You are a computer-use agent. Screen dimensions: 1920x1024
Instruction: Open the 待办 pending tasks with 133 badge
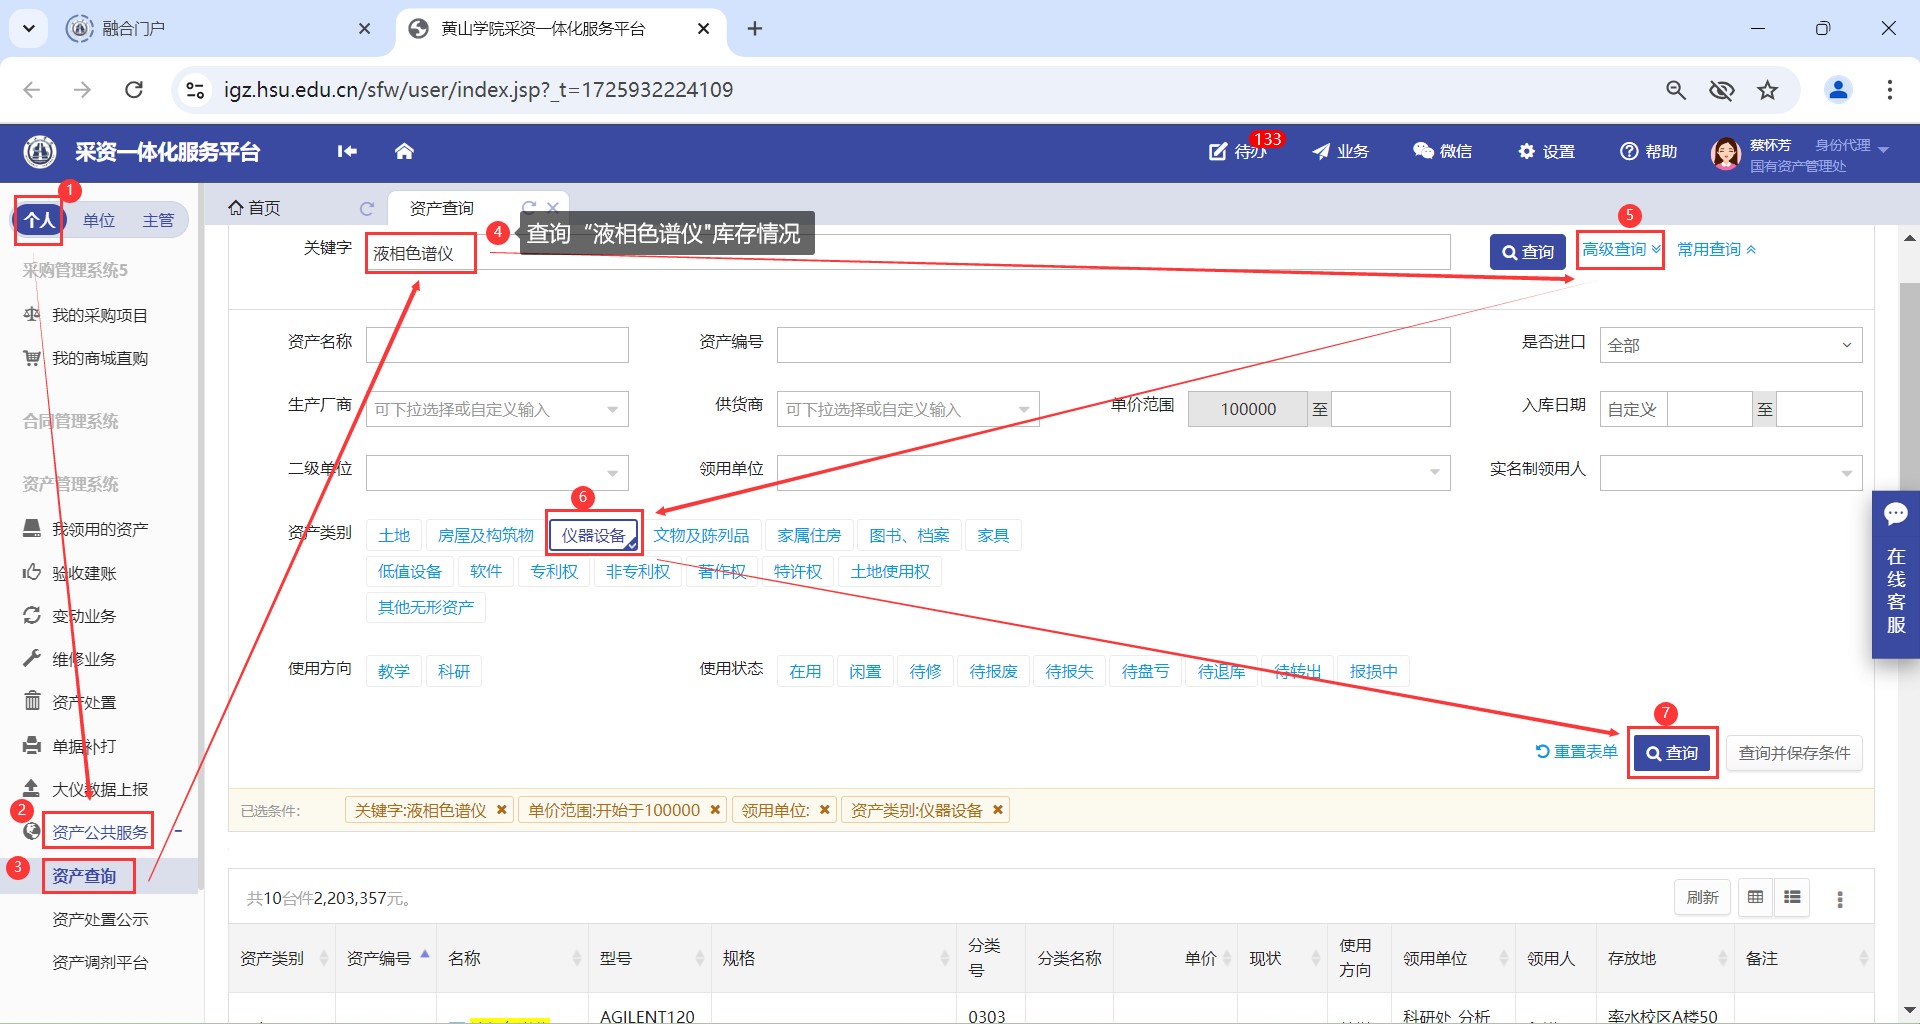coord(1239,151)
